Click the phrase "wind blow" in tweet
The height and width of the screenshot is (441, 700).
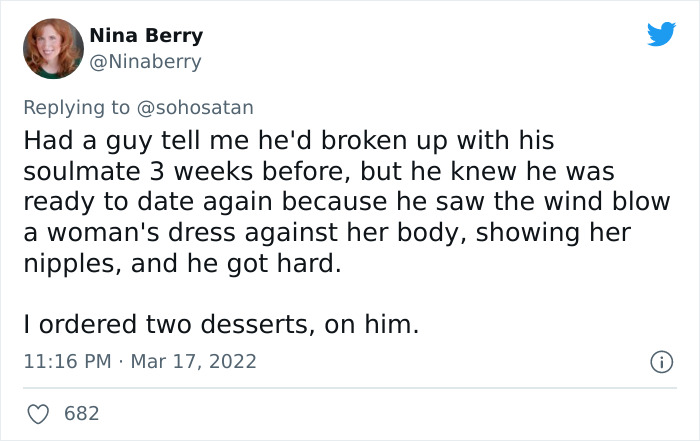(x=617, y=201)
